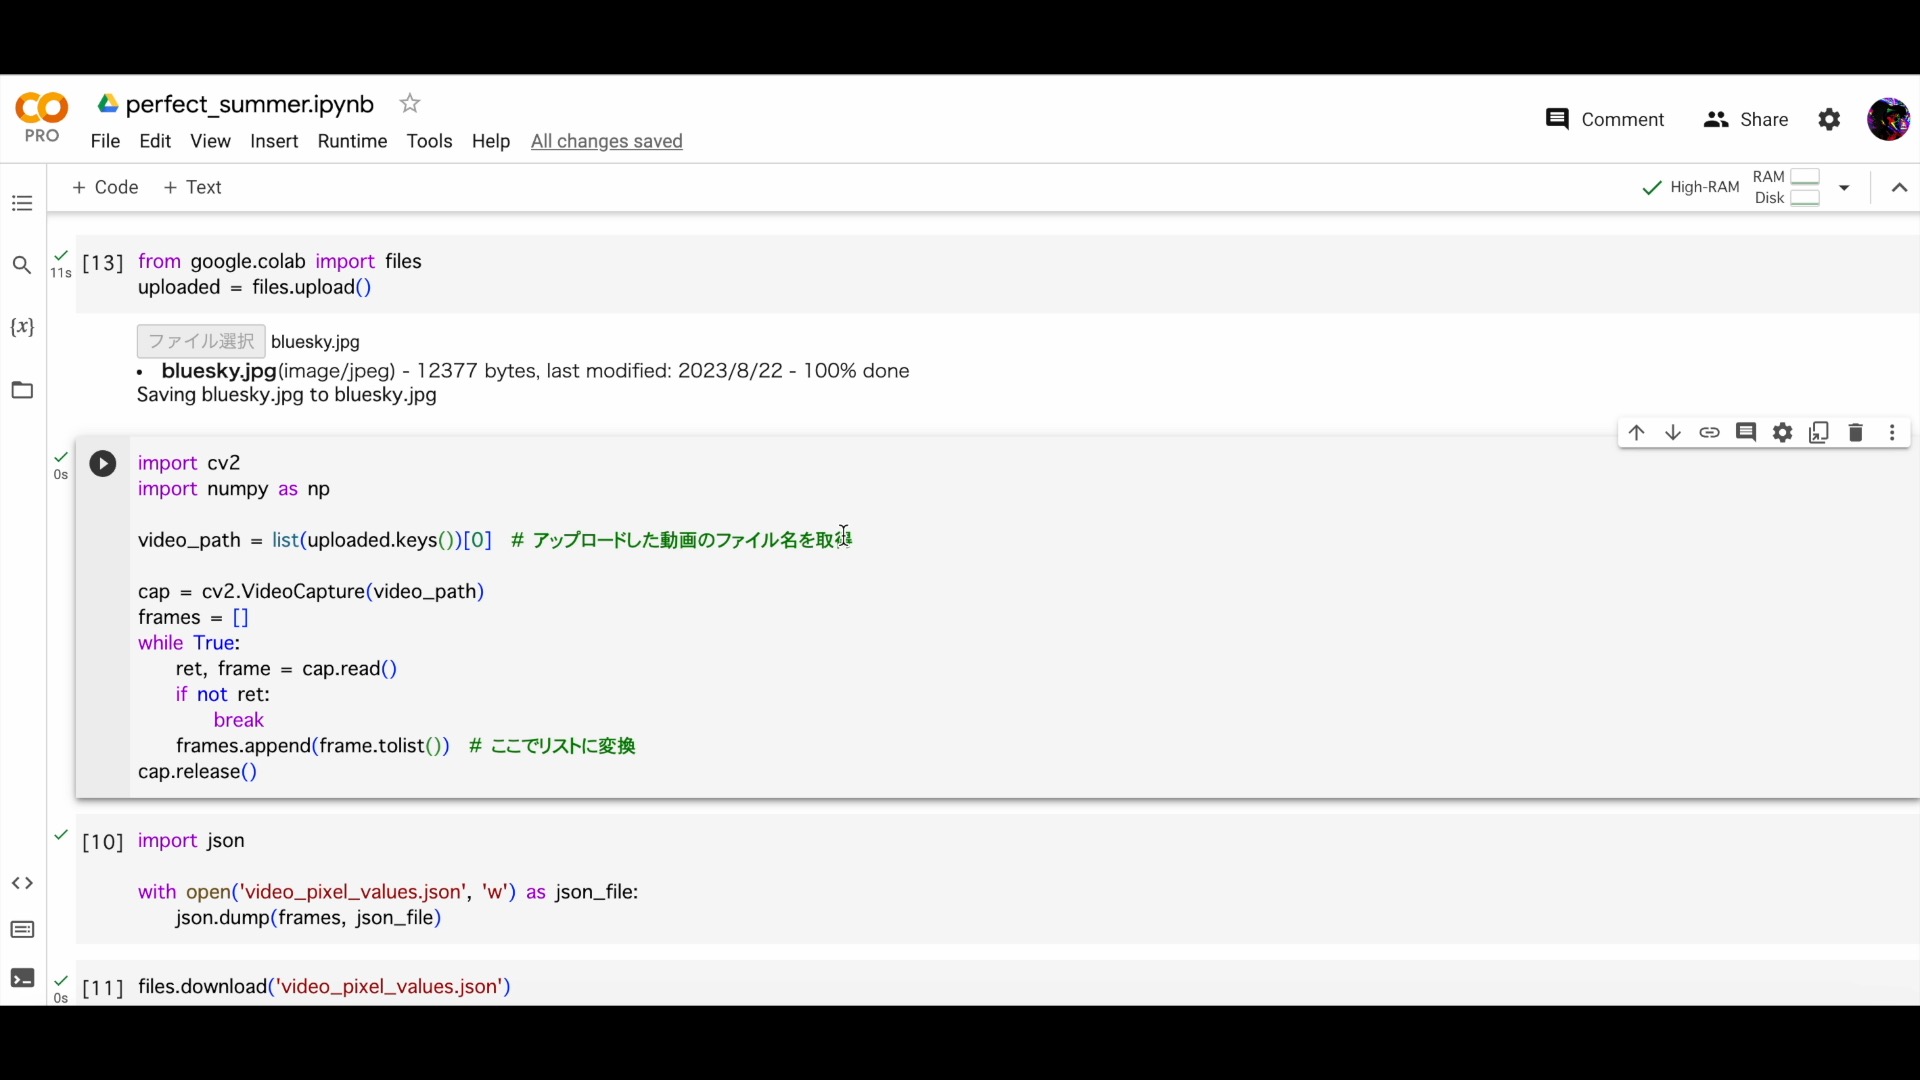Open the variables inspector panel
This screenshot has width=1920, height=1080.
click(x=22, y=328)
